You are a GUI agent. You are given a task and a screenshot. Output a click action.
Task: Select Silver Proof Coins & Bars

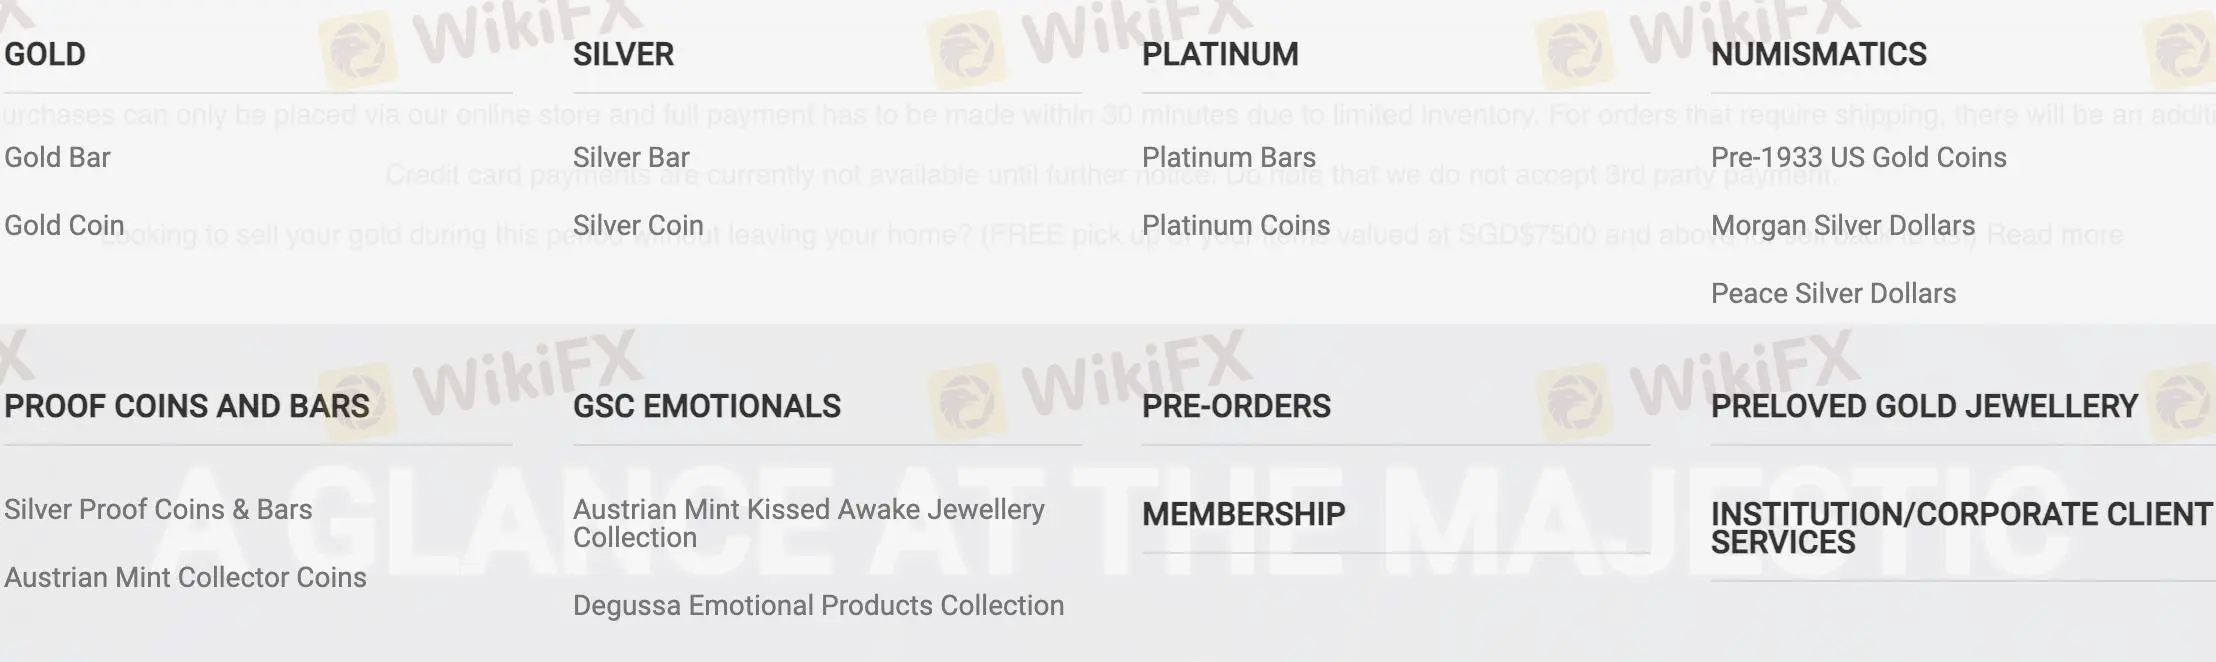tap(158, 509)
